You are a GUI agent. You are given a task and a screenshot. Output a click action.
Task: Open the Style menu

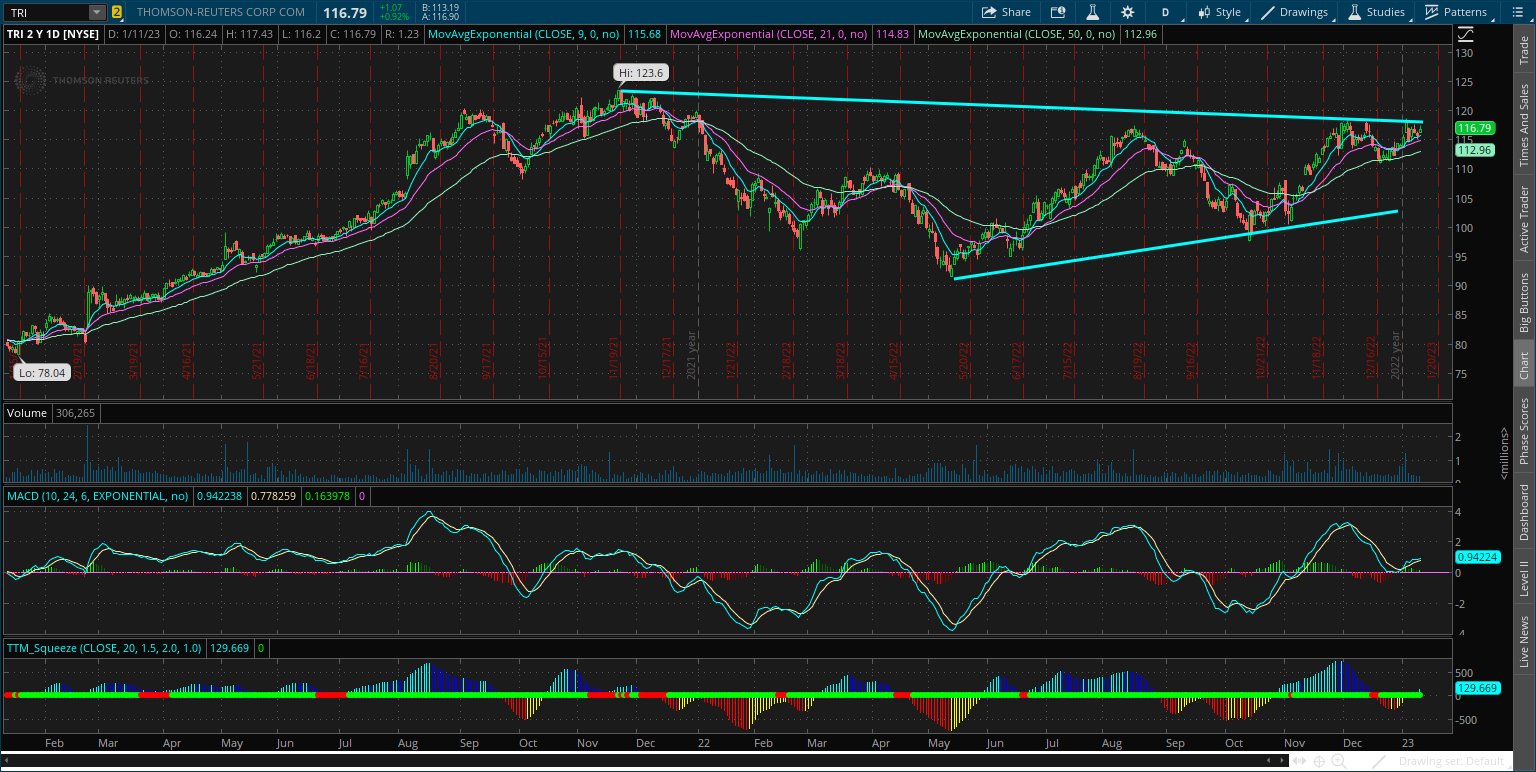click(1218, 12)
